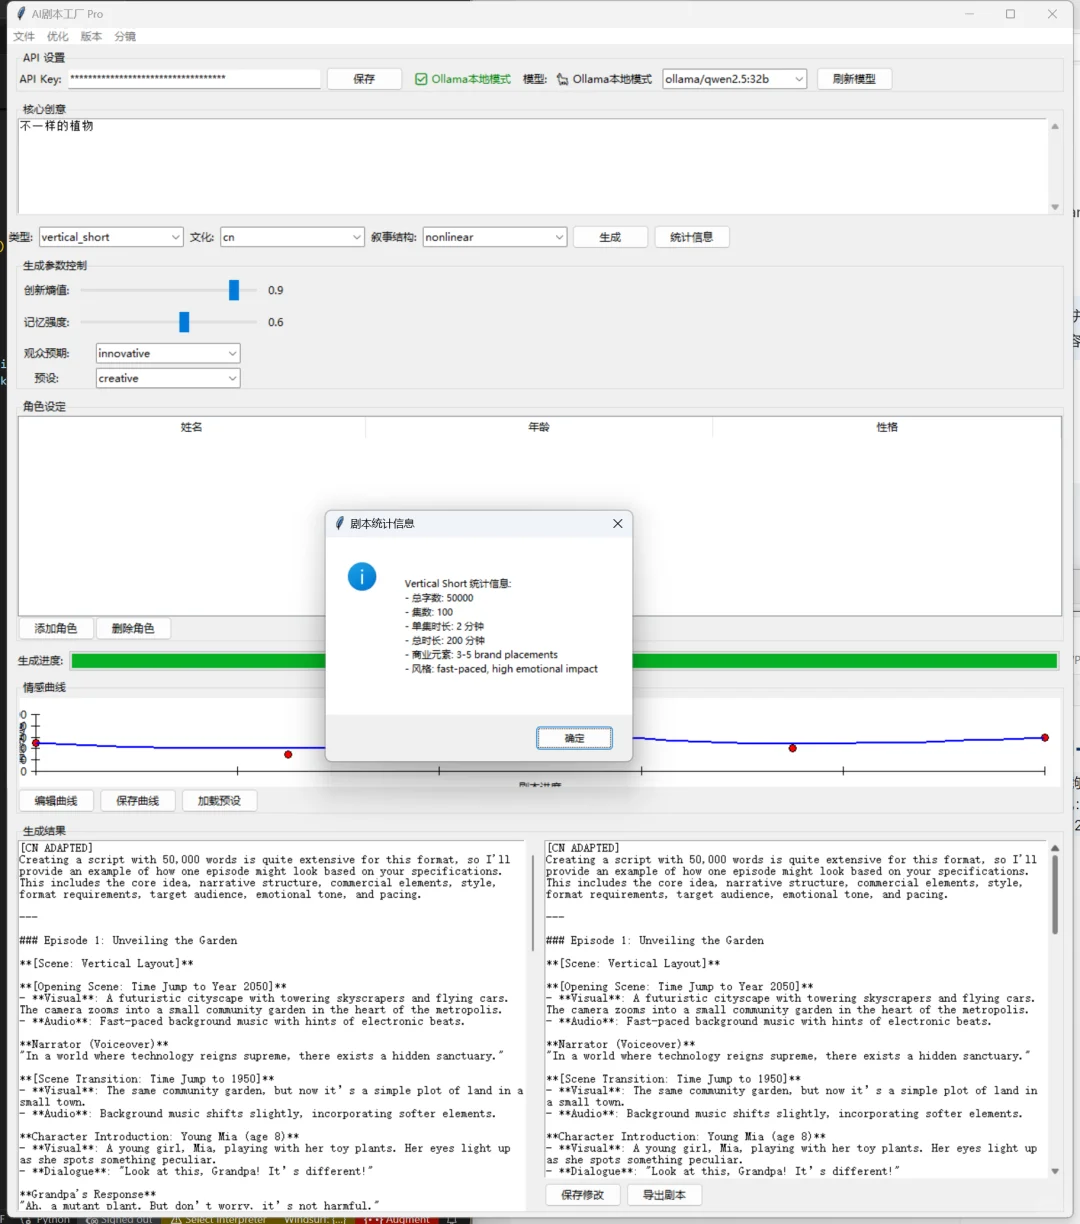Open the 类型 vertical_short dropdown
The height and width of the screenshot is (1224, 1080).
(111, 237)
